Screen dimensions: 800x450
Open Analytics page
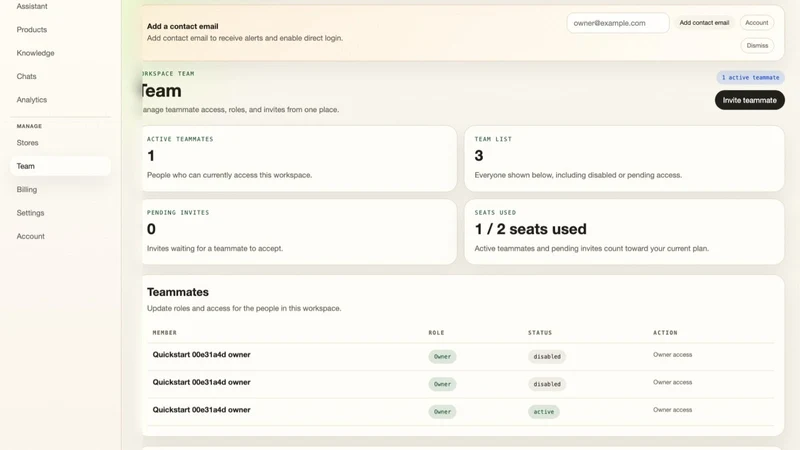(32, 100)
